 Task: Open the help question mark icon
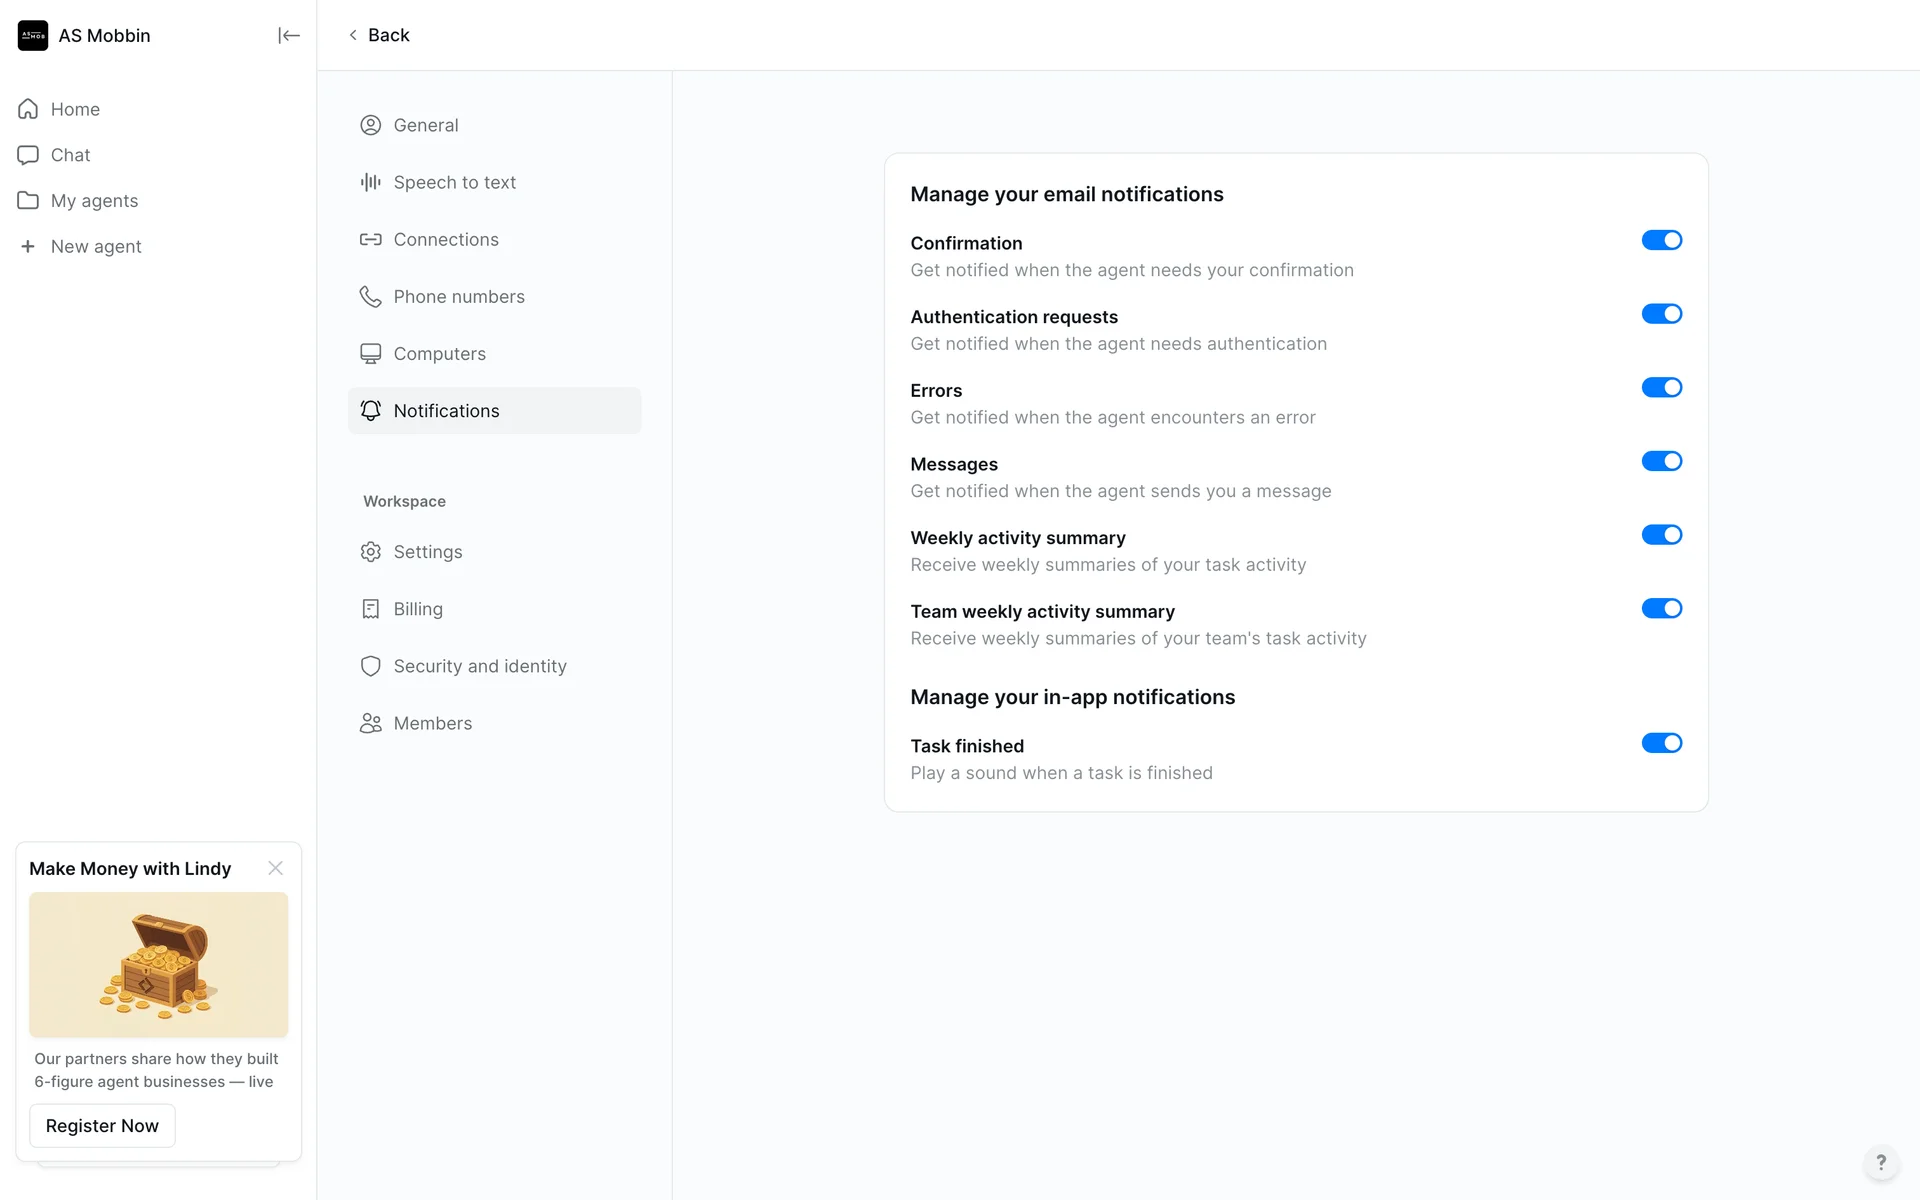tap(1880, 1162)
